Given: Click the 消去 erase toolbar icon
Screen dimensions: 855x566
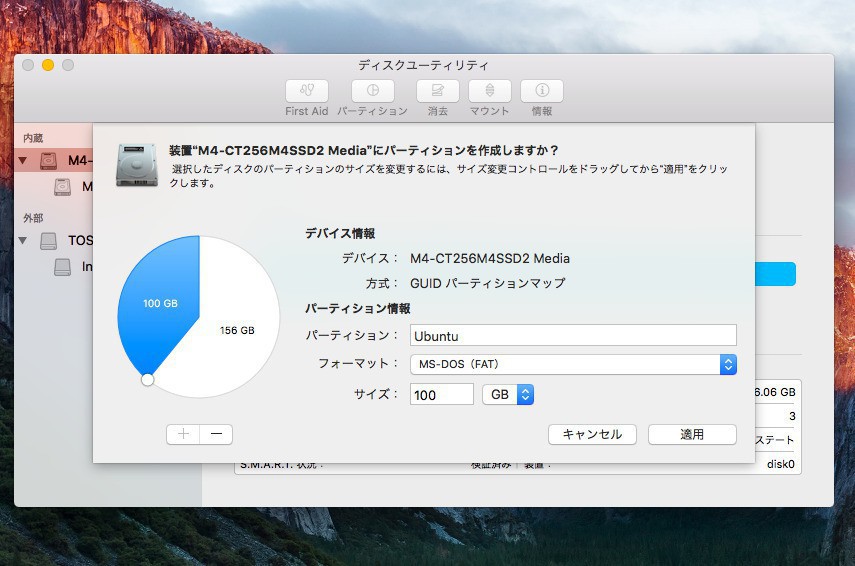Looking at the screenshot, I should coord(437,91).
